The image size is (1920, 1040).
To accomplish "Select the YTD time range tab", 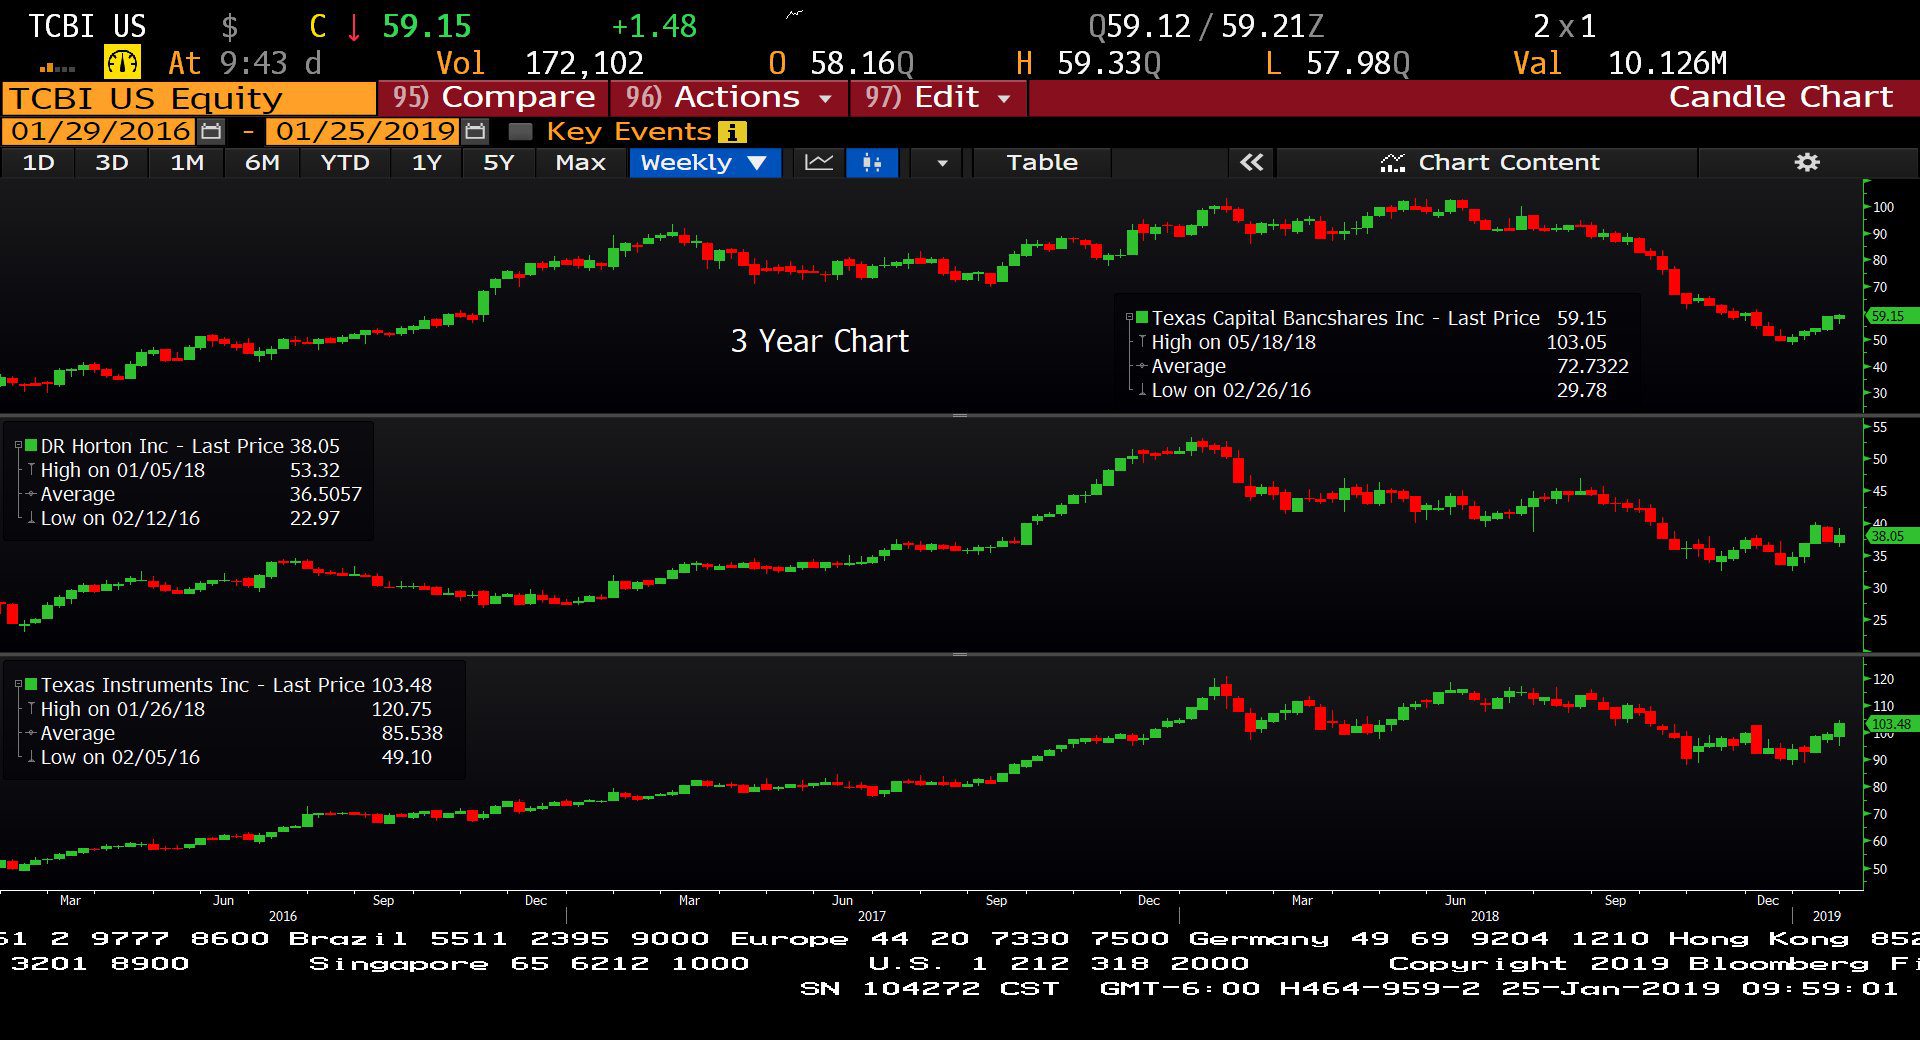I will coord(345,162).
